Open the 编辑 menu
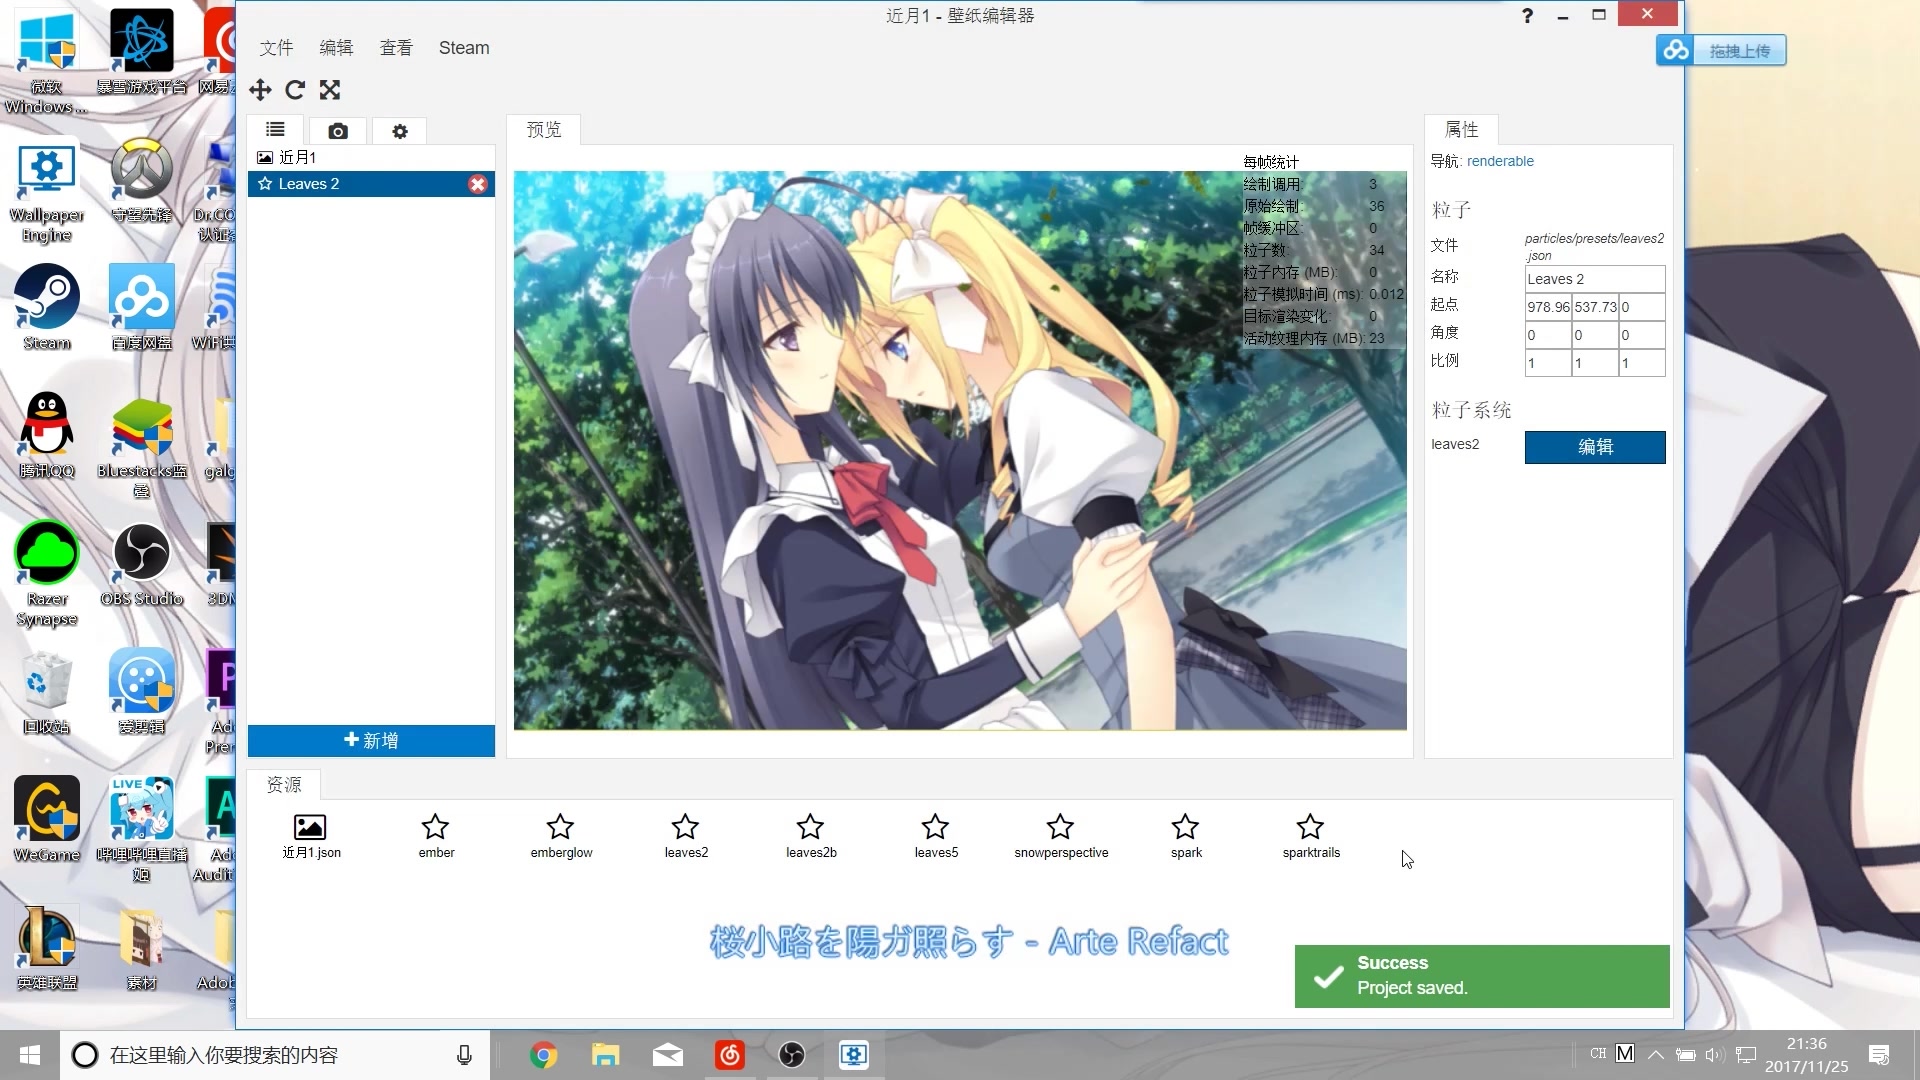 click(337, 48)
